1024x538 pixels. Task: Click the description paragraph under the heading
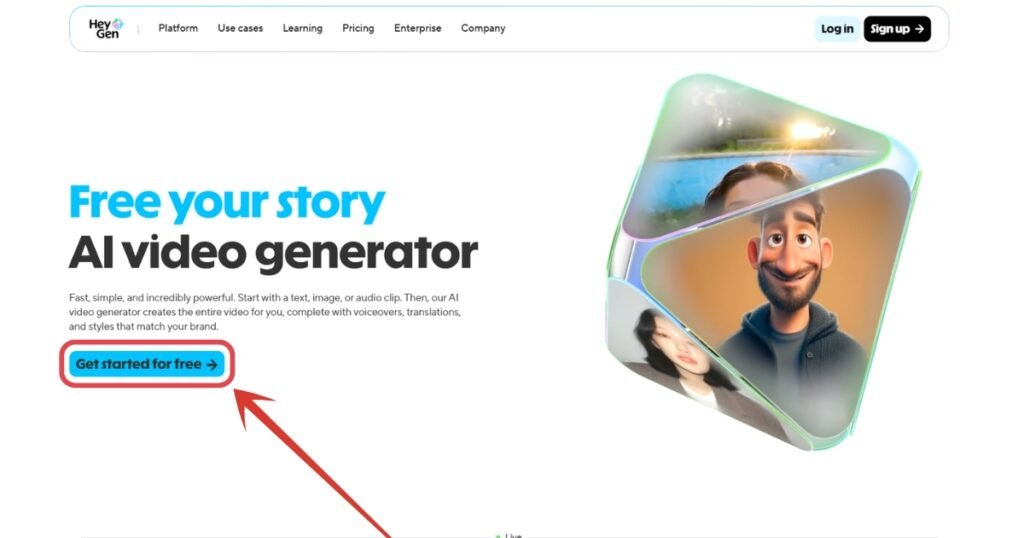264,312
